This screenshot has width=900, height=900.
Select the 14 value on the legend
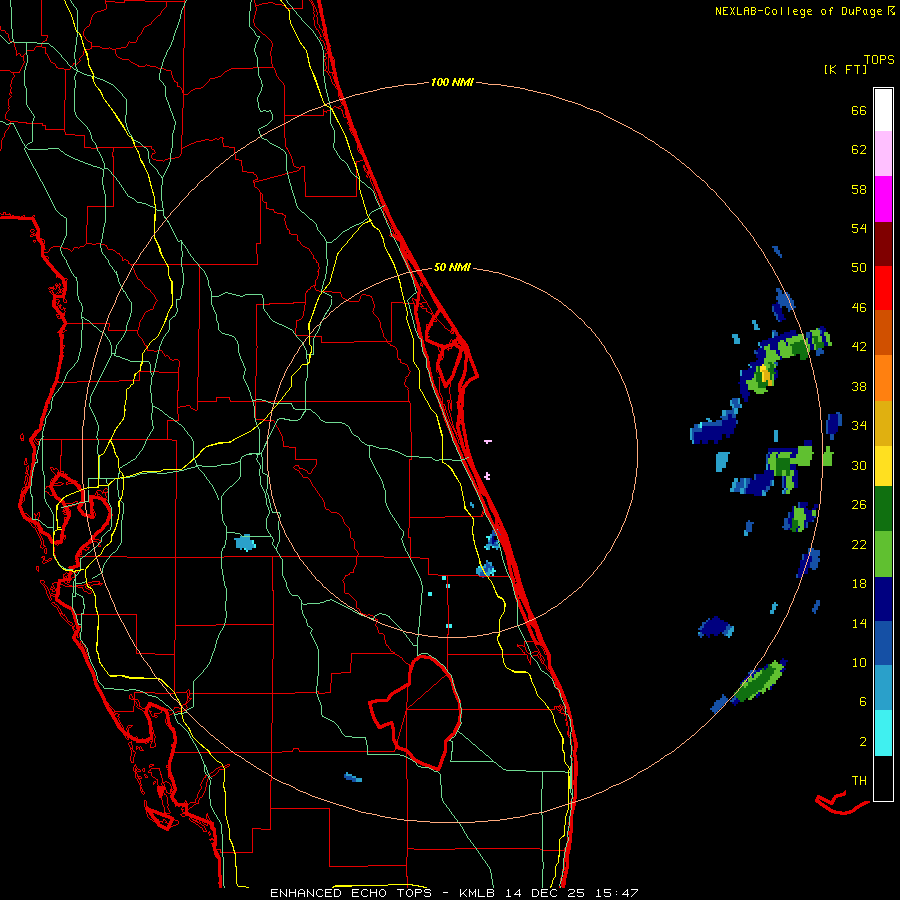coord(859,623)
